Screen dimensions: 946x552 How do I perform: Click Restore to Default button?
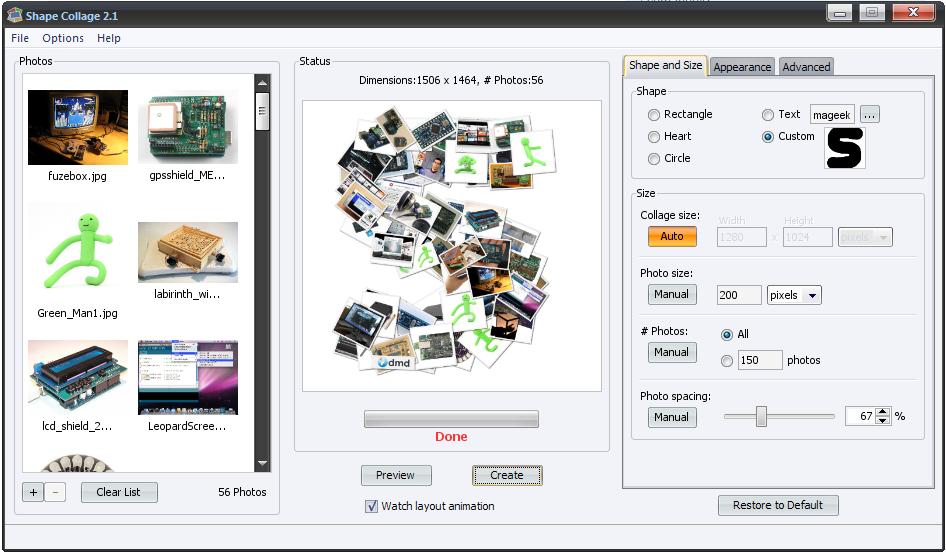778,505
